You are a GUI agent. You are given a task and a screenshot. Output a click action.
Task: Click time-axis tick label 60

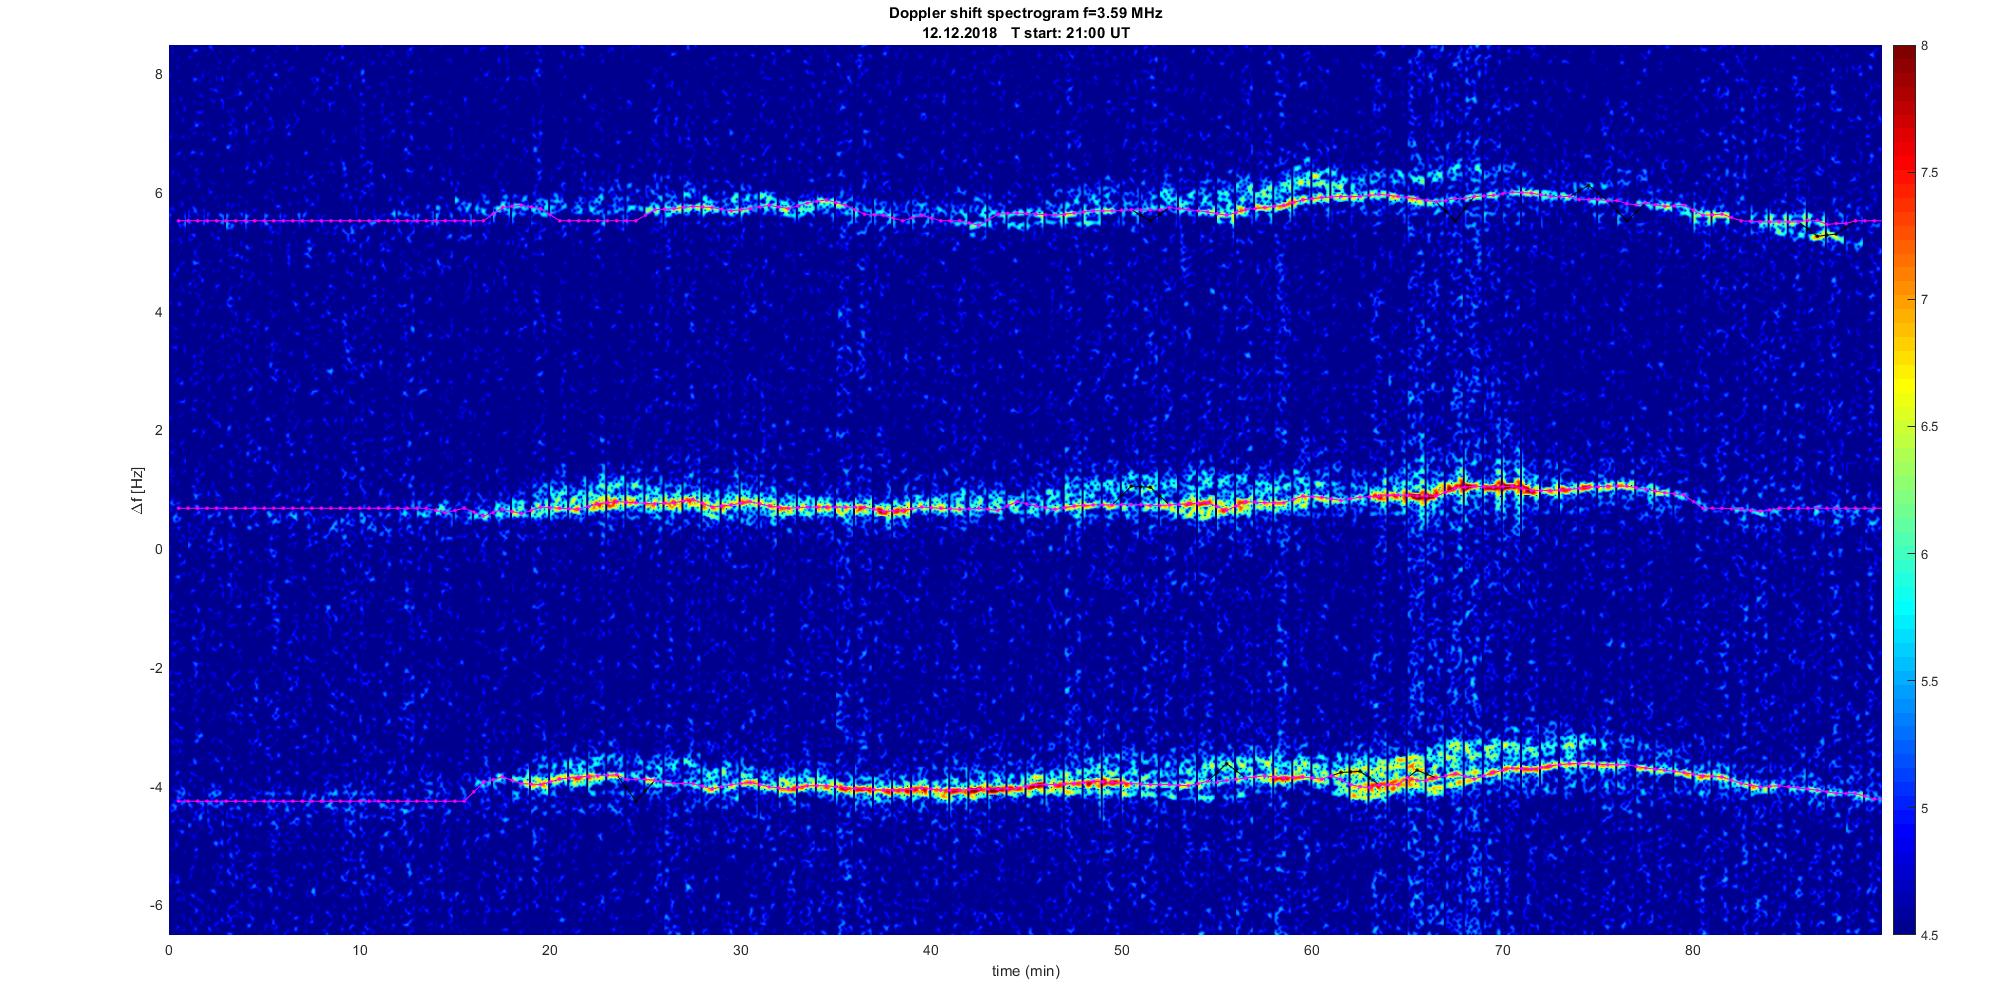coord(1311,950)
